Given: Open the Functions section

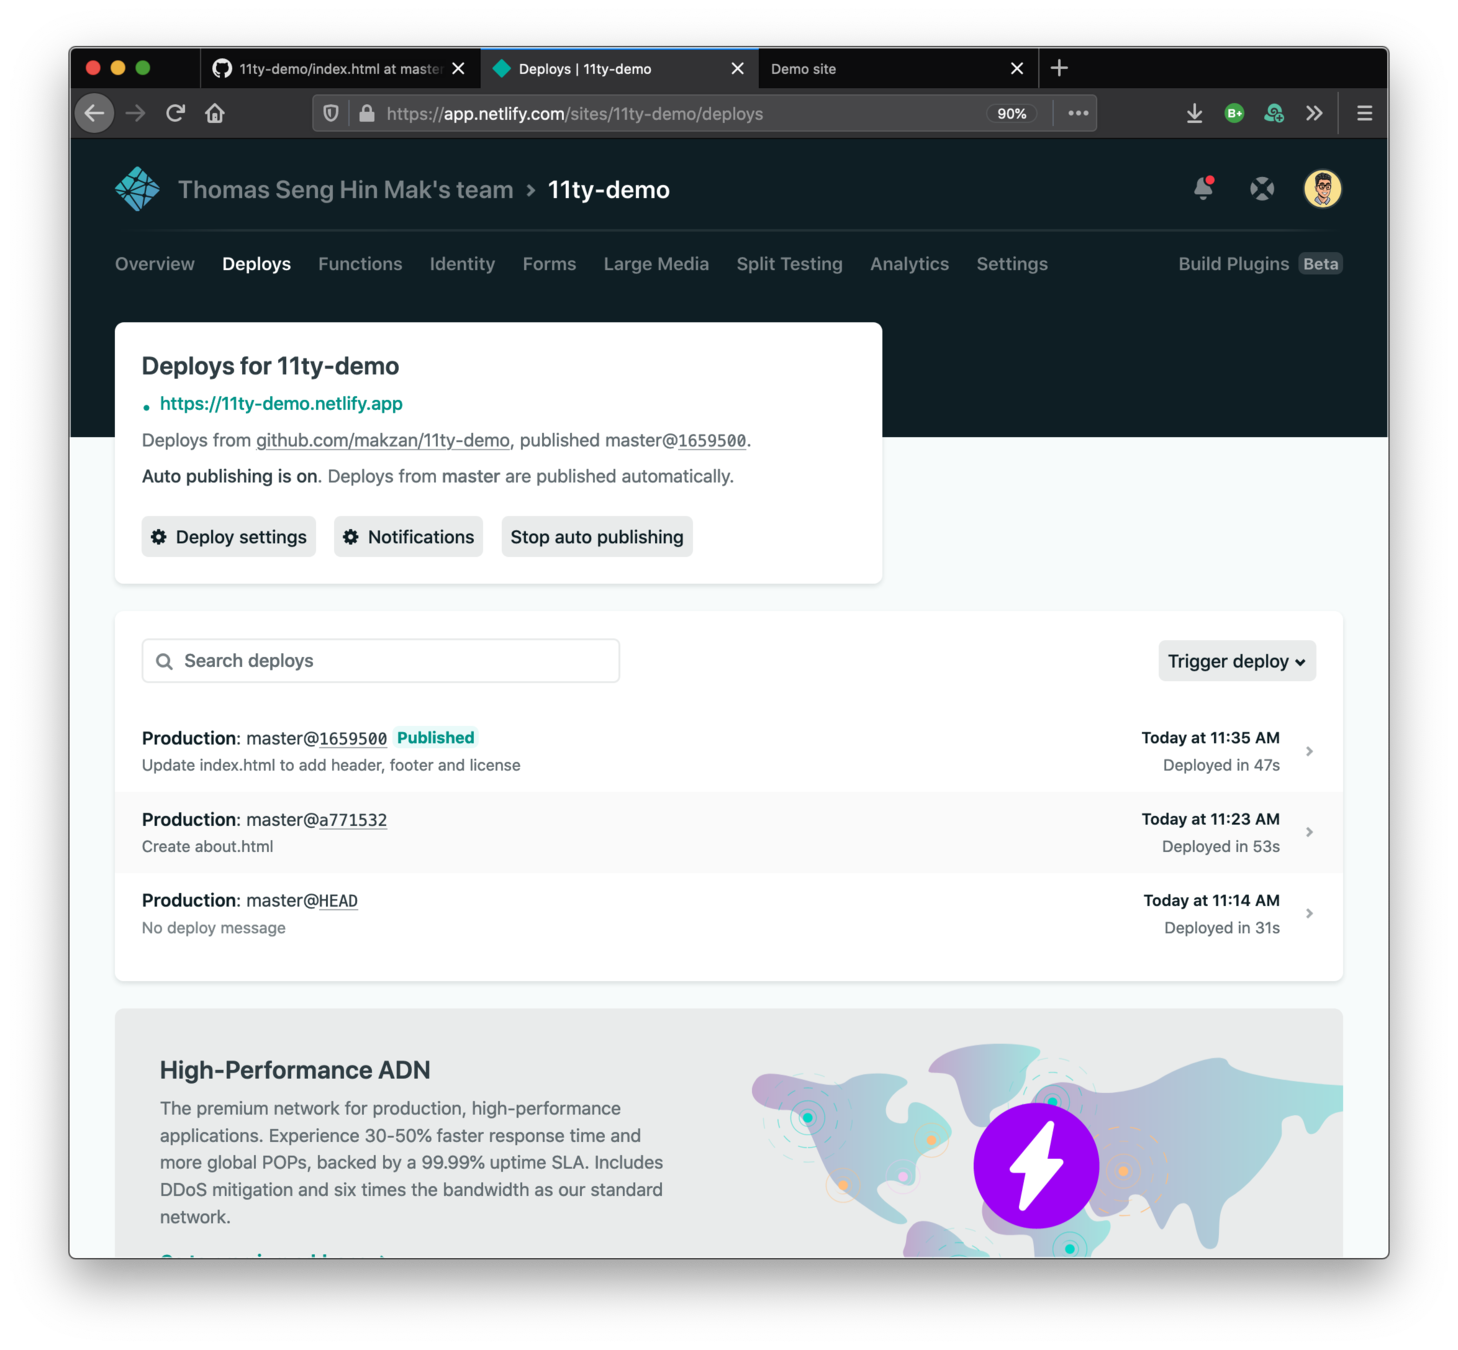Looking at the screenshot, I should pos(360,264).
